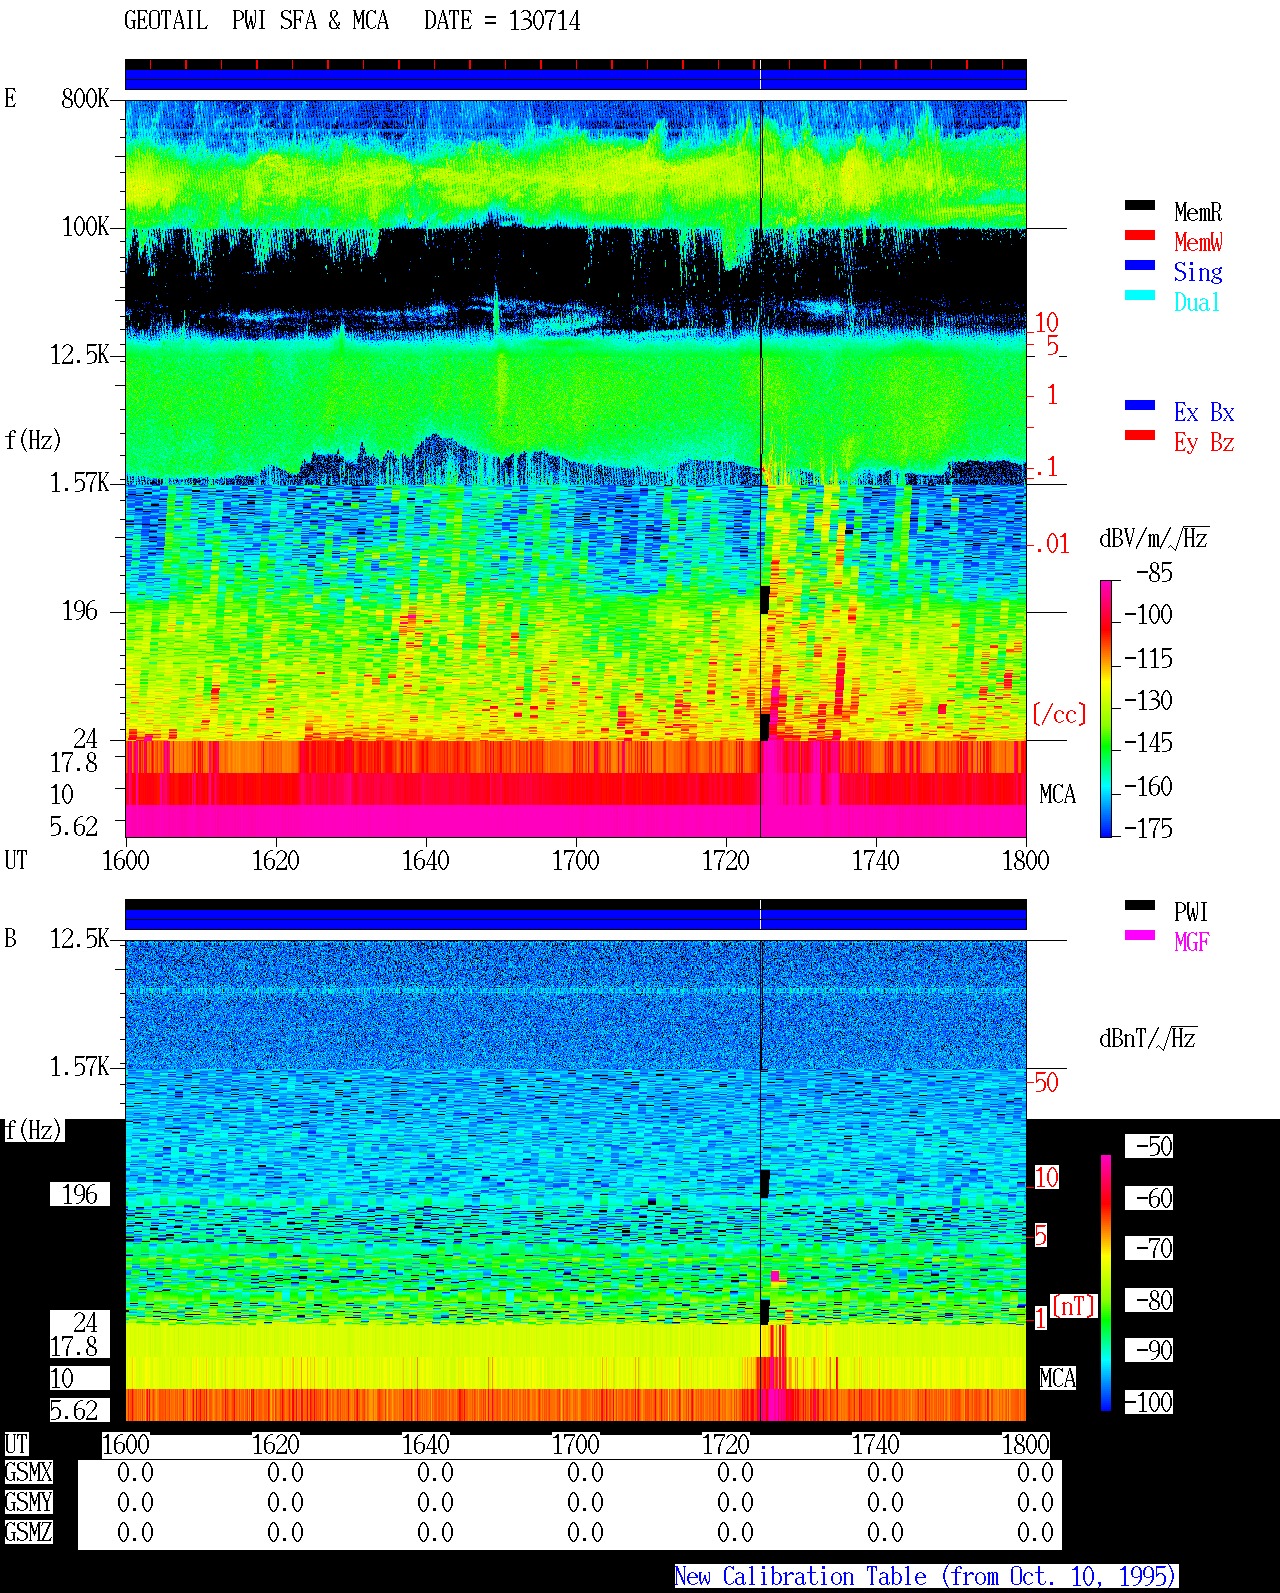
Task: Click the dBnT color scale bar
Action: click(1106, 1283)
